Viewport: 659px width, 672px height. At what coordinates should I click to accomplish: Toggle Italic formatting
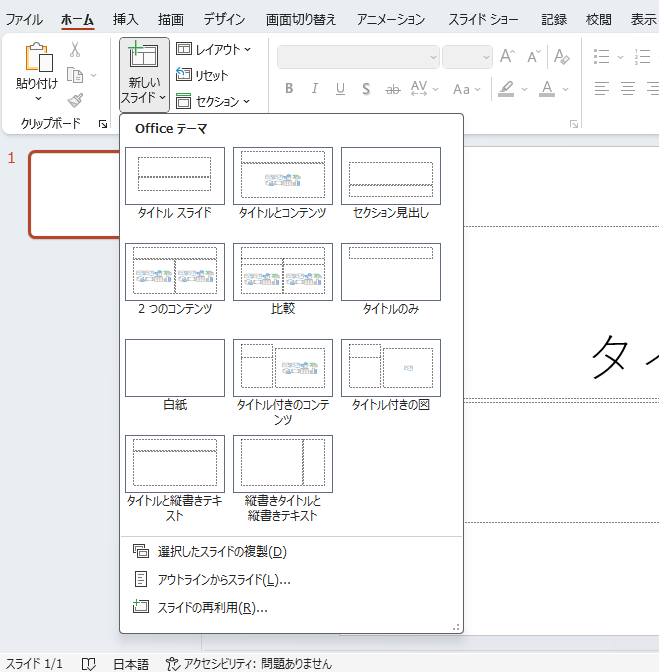point(315,89)
